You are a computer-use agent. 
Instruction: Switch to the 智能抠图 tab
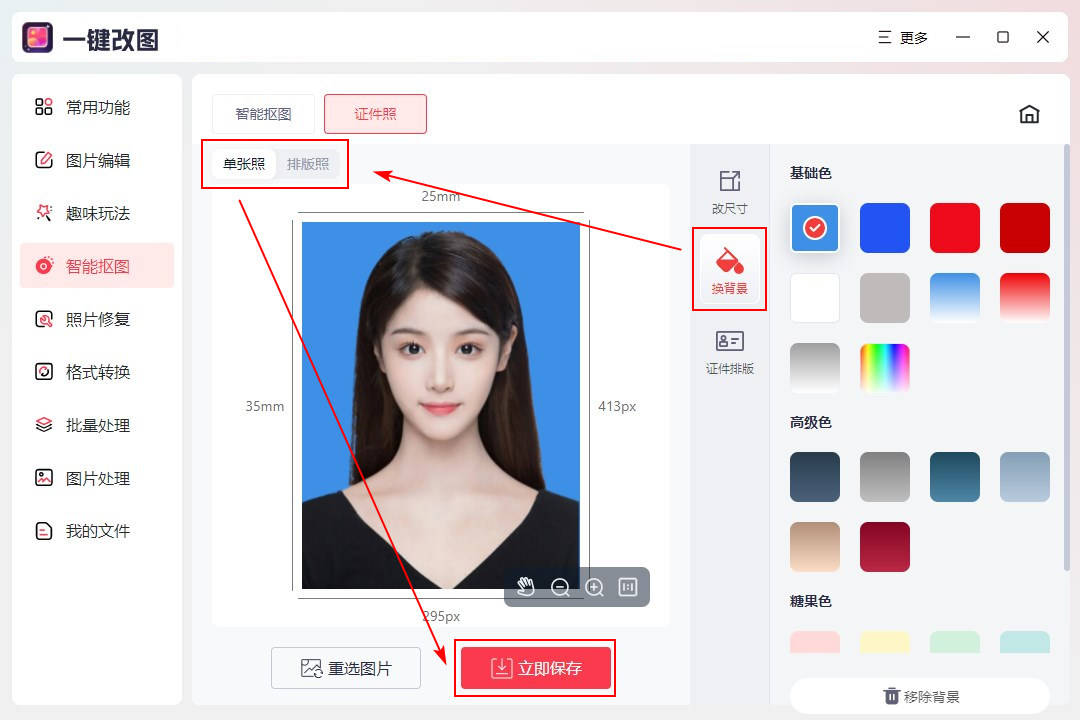coord(262,113)
